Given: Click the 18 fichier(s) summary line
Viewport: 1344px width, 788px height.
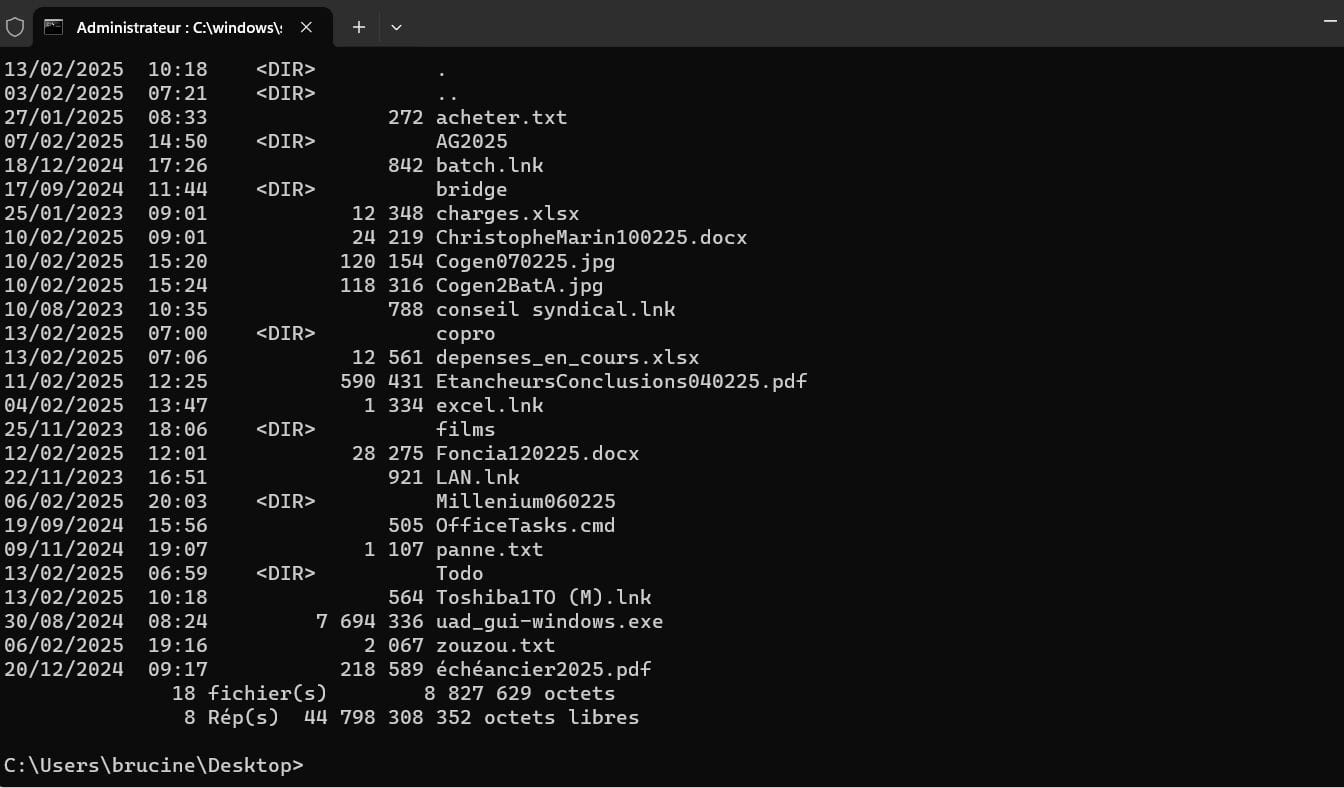Looking at the screenshot, I should coord(393,693).
